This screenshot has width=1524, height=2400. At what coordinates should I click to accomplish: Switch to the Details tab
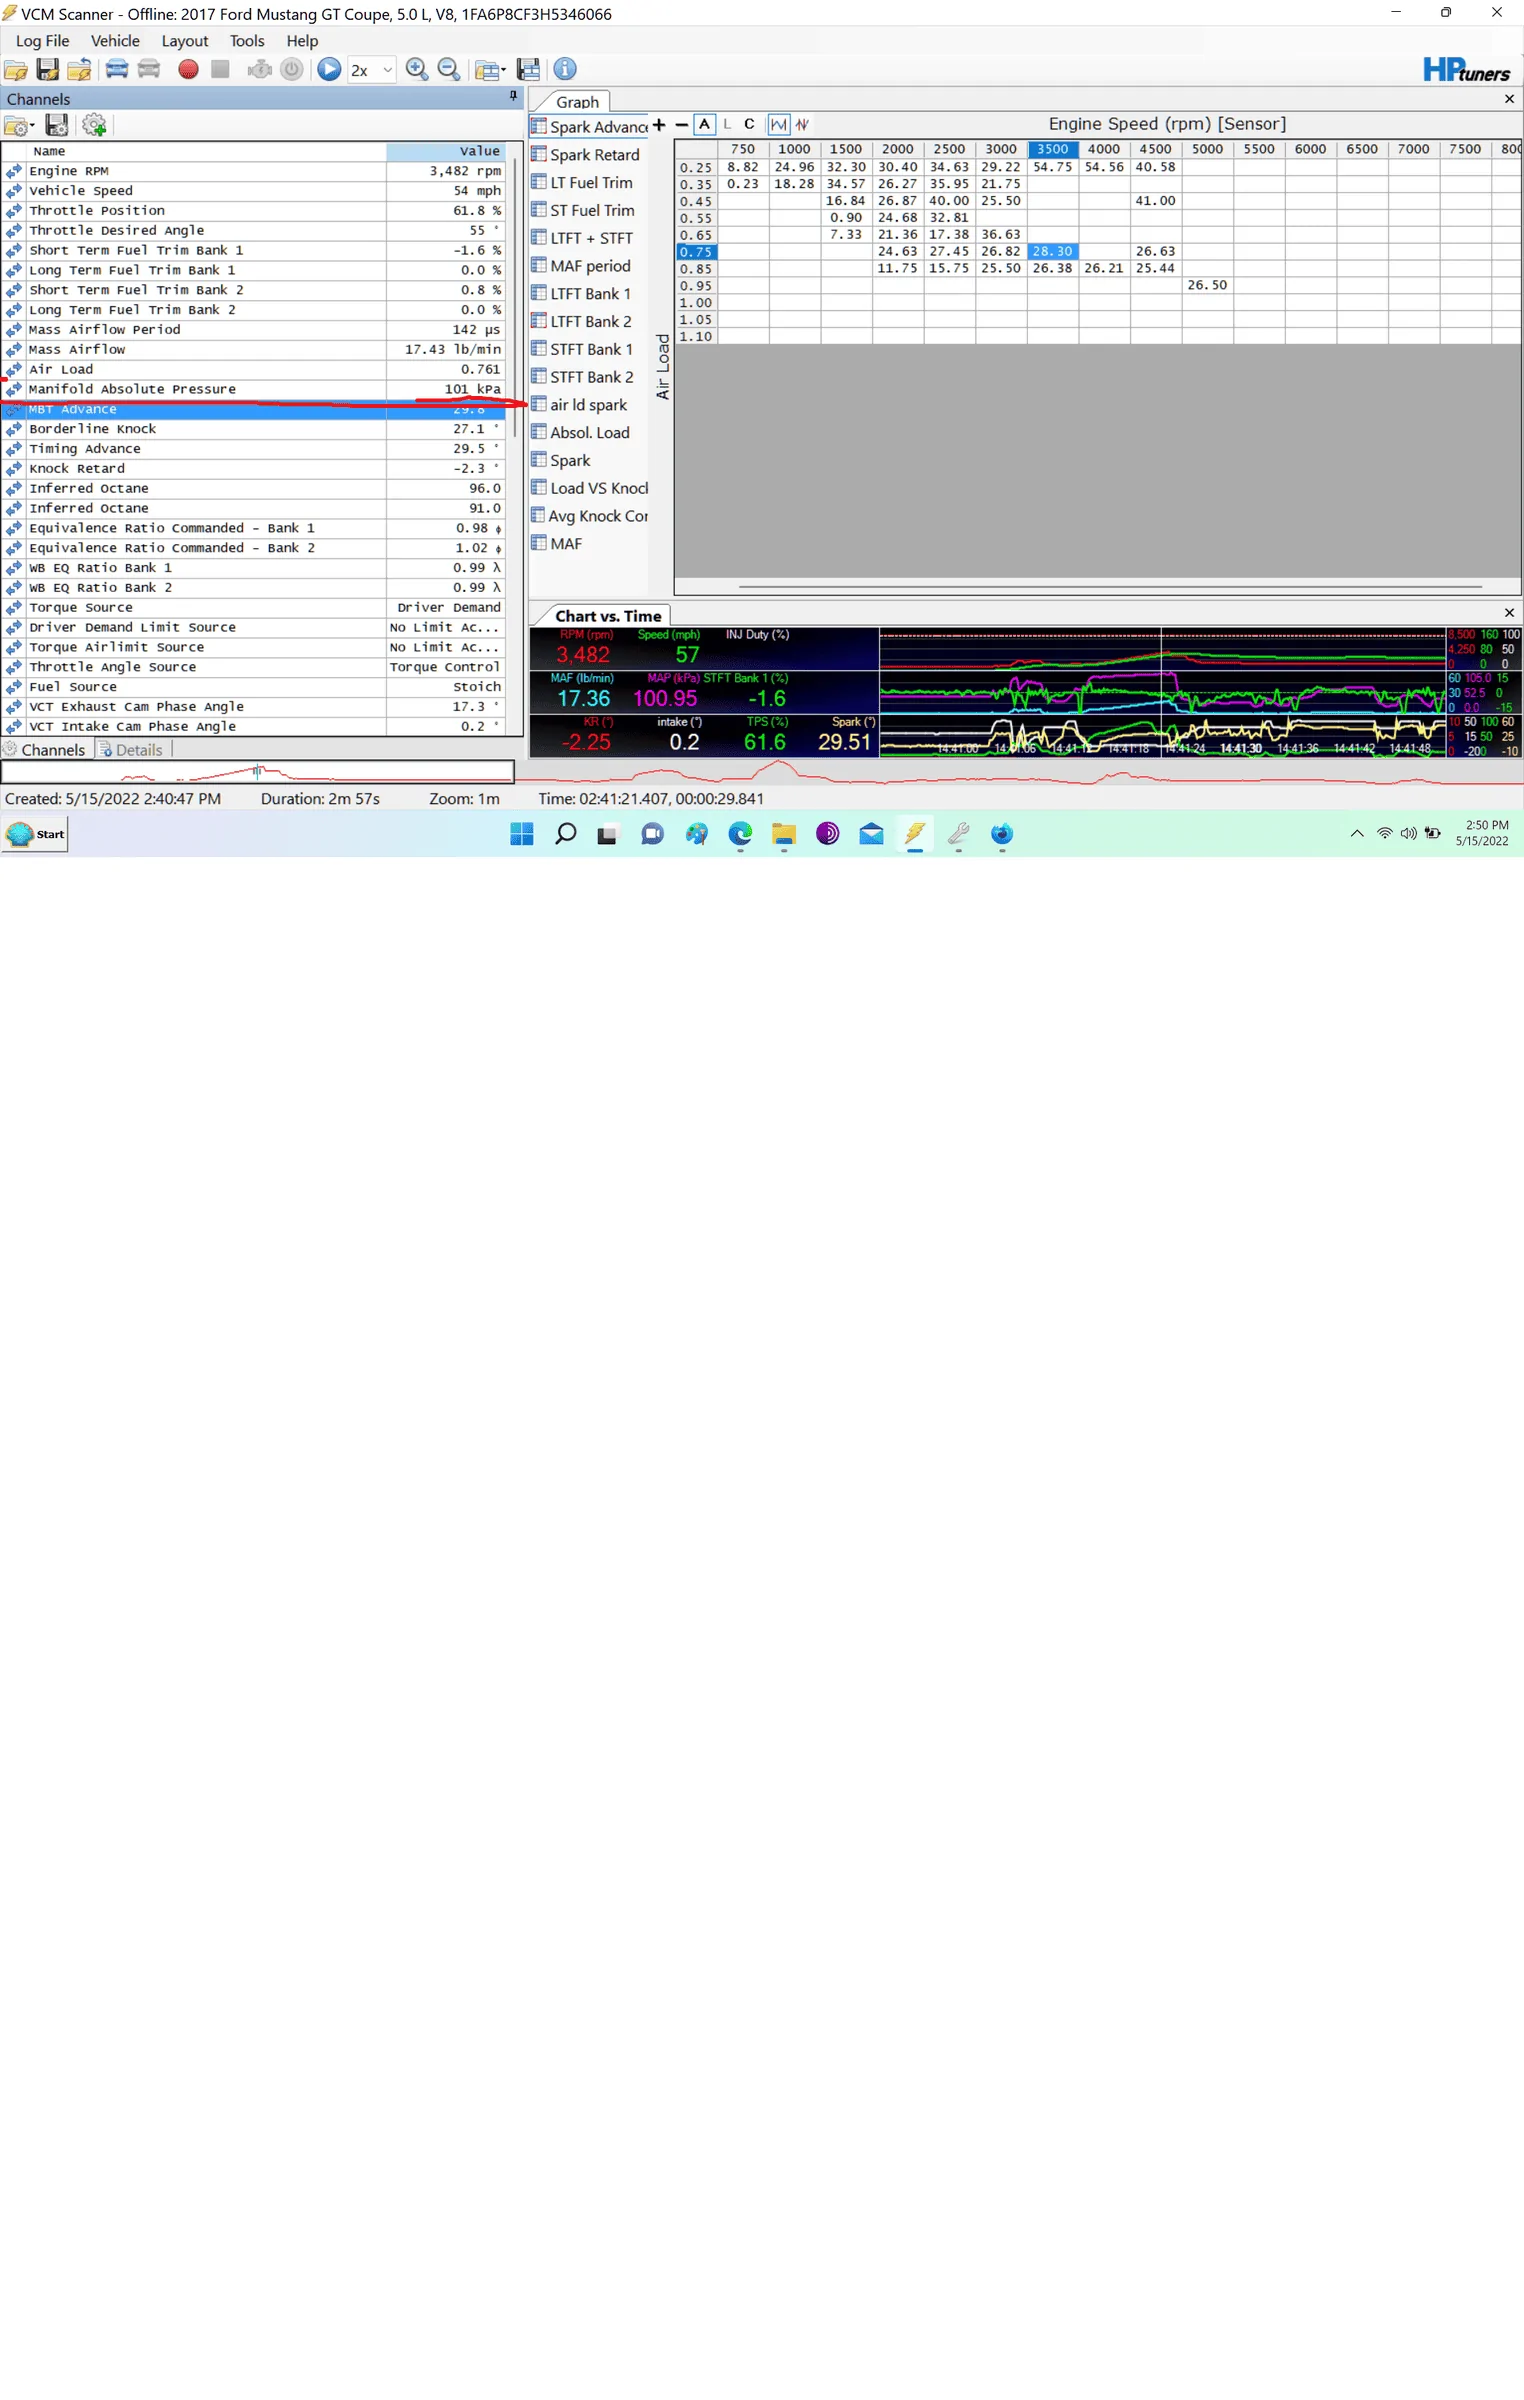point(131,751)
